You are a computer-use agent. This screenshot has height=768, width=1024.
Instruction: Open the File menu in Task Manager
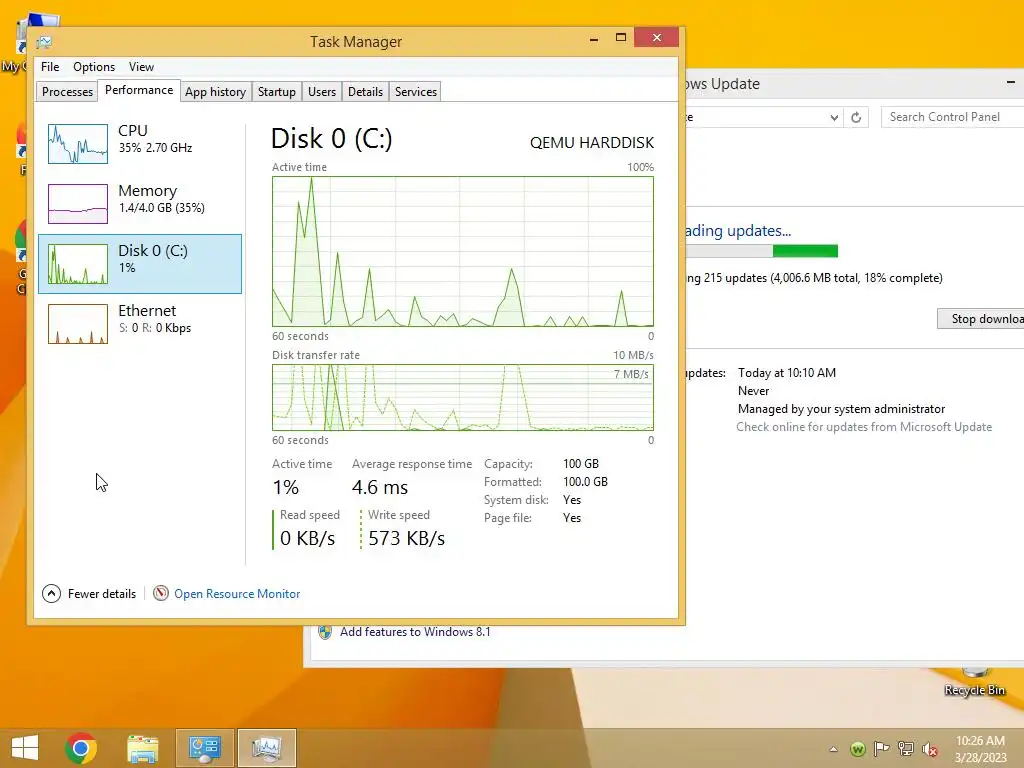click(50, 67)
